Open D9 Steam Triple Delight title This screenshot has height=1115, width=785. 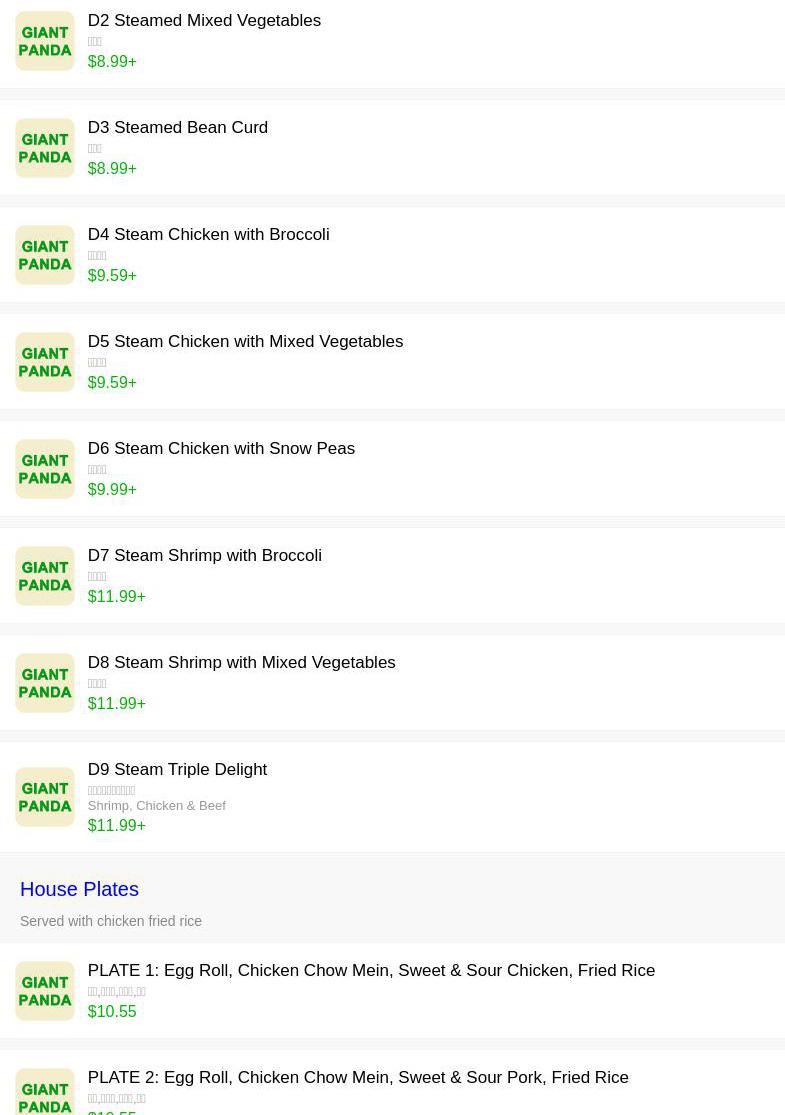tap(177, 770)
